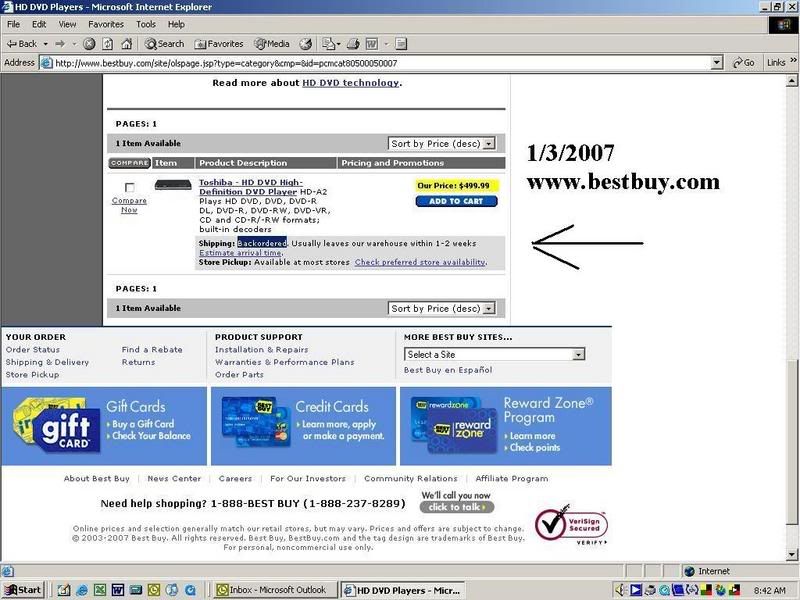
Task: Open the View menu
Action: (67, 24)
